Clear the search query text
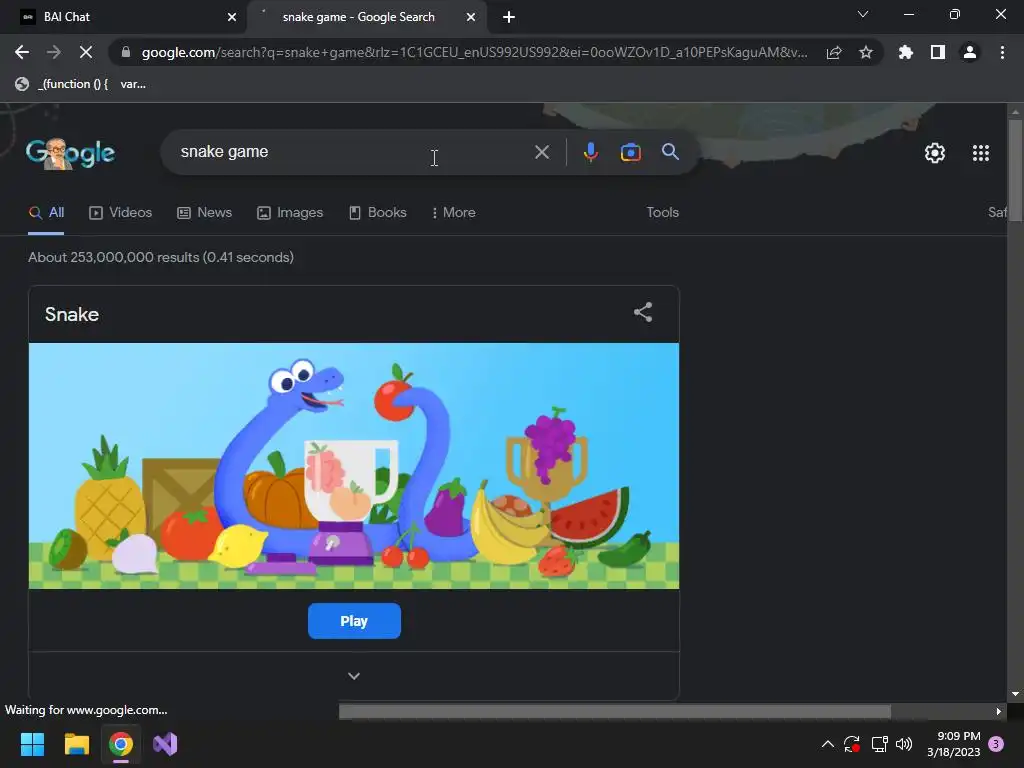The height and width of the screenshot is (768, 1024). pyautogui.click(x=542, y=152)
